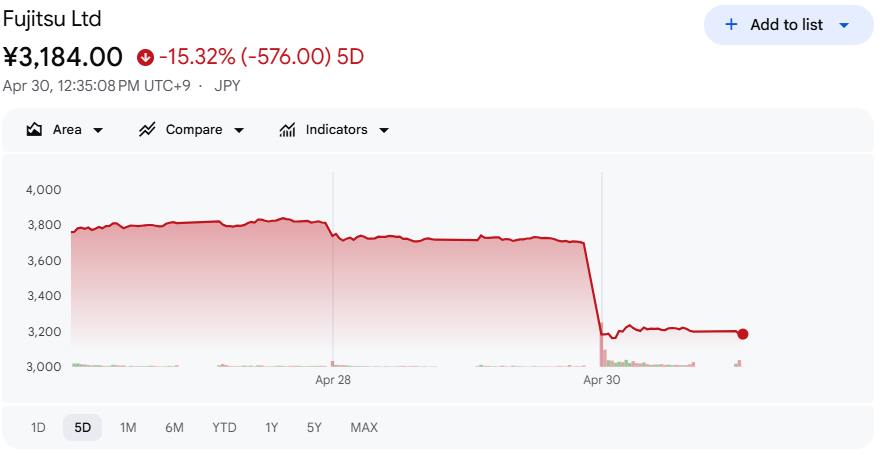Click the Indicators chart icon
882x462 pixels.
(x=288, y=130)
